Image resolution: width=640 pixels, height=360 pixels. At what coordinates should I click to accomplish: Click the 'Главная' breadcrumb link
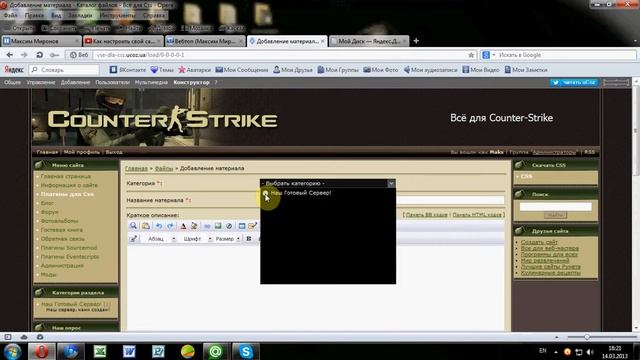click(x=136, y=168)
